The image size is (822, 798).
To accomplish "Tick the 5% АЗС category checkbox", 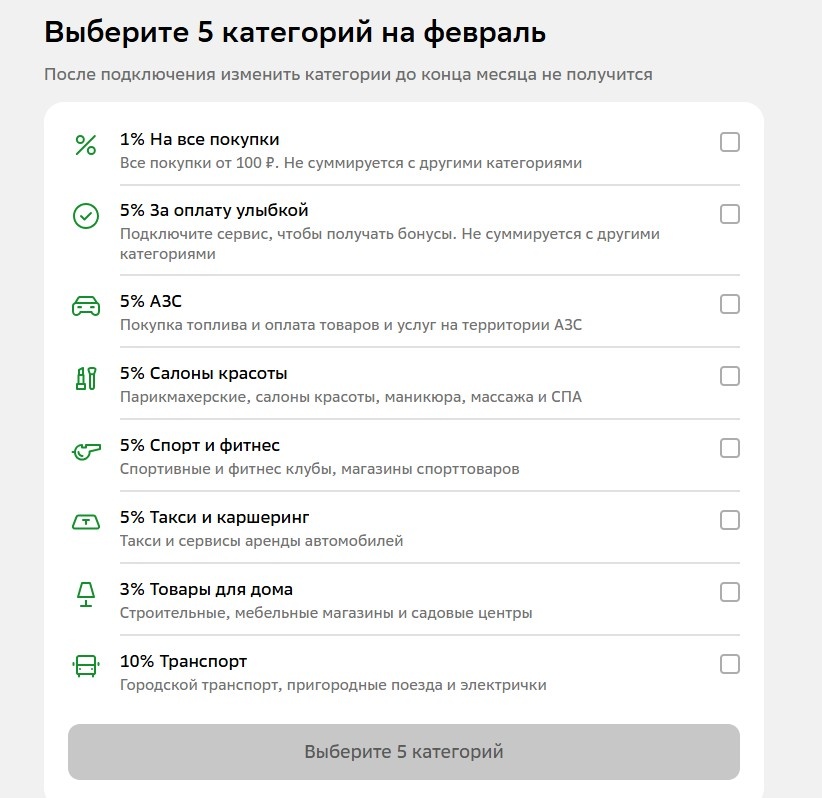I will click(730, 304).
